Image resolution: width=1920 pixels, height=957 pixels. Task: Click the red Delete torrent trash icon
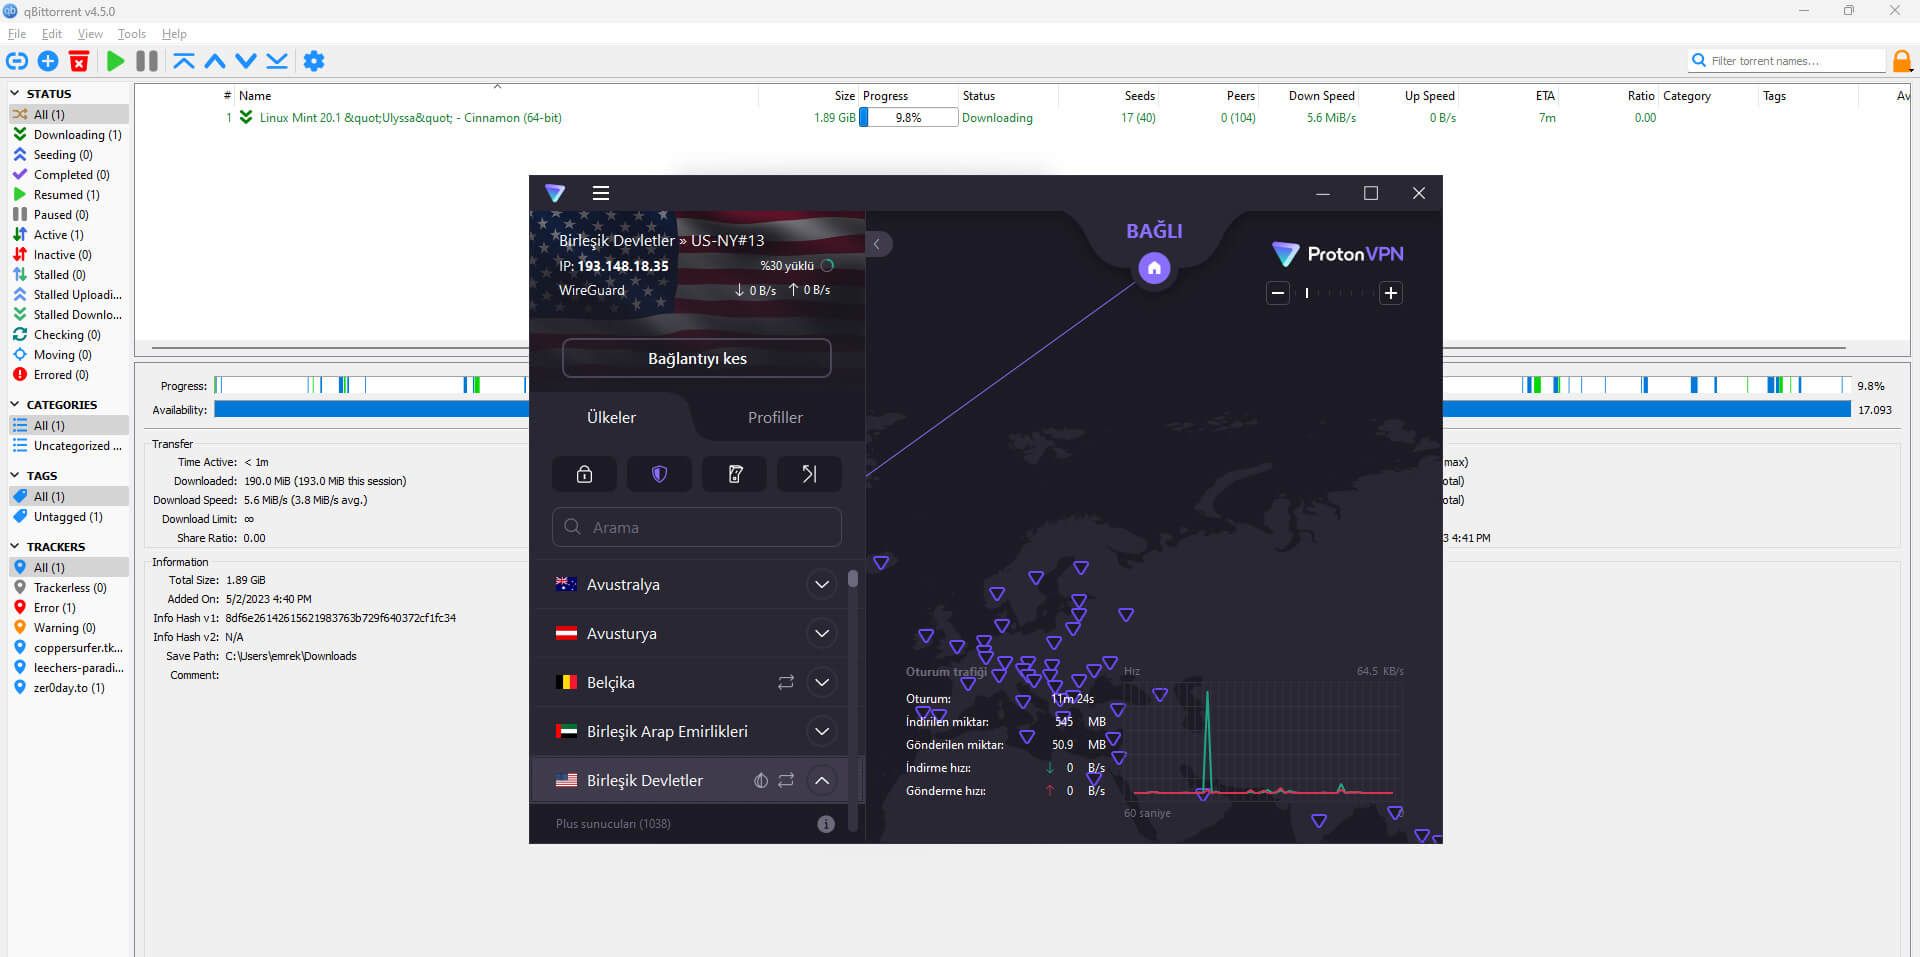pos(79,61)
